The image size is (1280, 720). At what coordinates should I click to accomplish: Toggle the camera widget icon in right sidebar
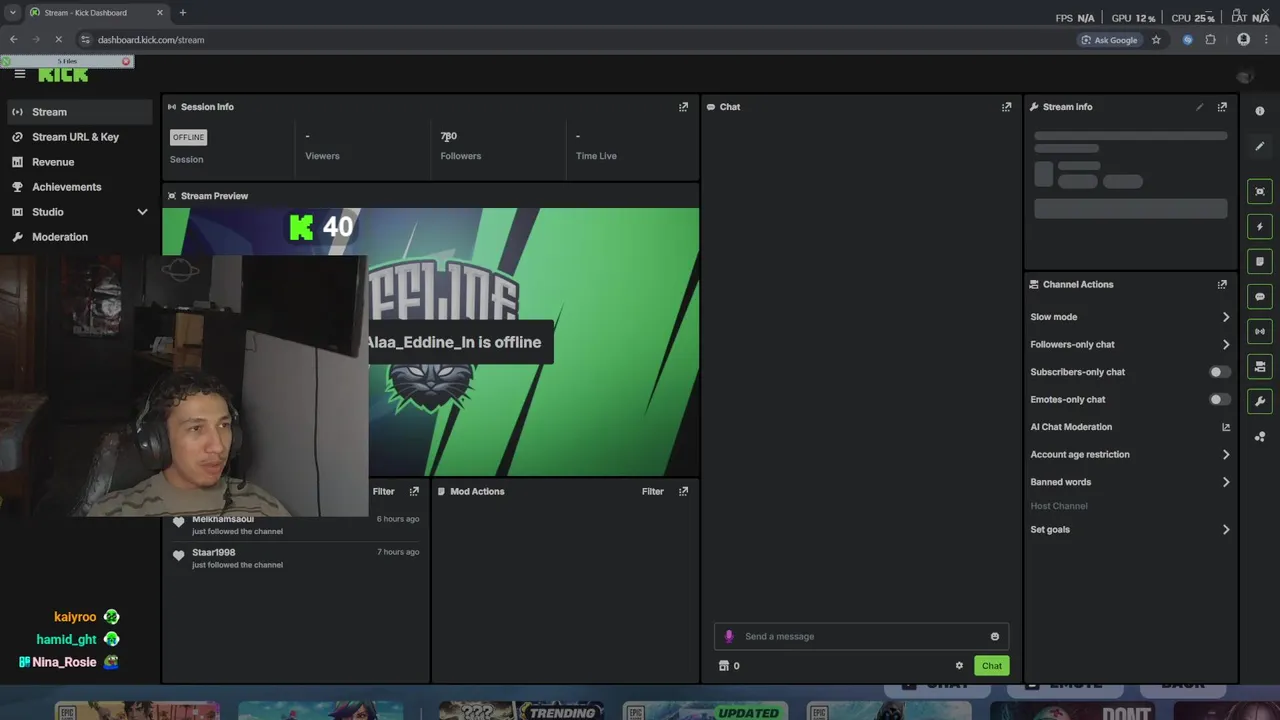click(x=1260, y=367)
